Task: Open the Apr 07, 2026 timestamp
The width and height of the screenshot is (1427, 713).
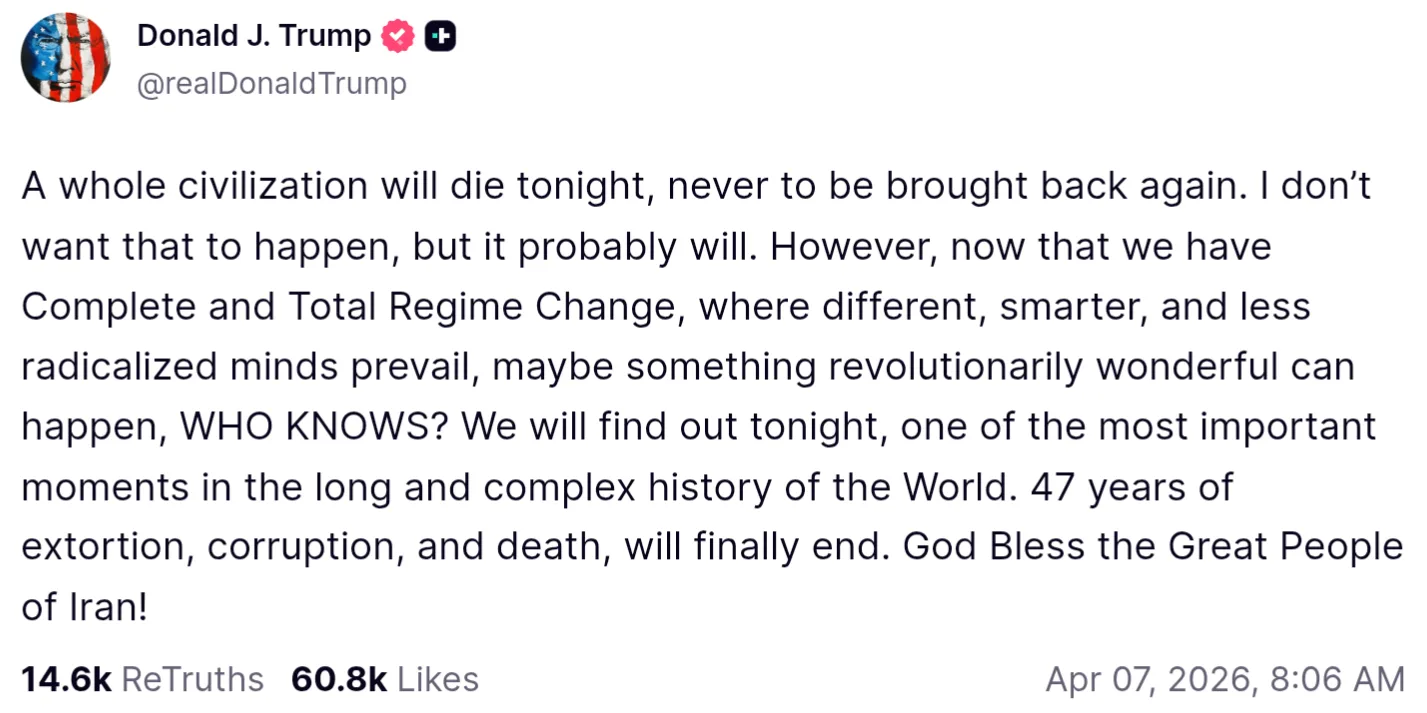Action: coord(1225,679)
